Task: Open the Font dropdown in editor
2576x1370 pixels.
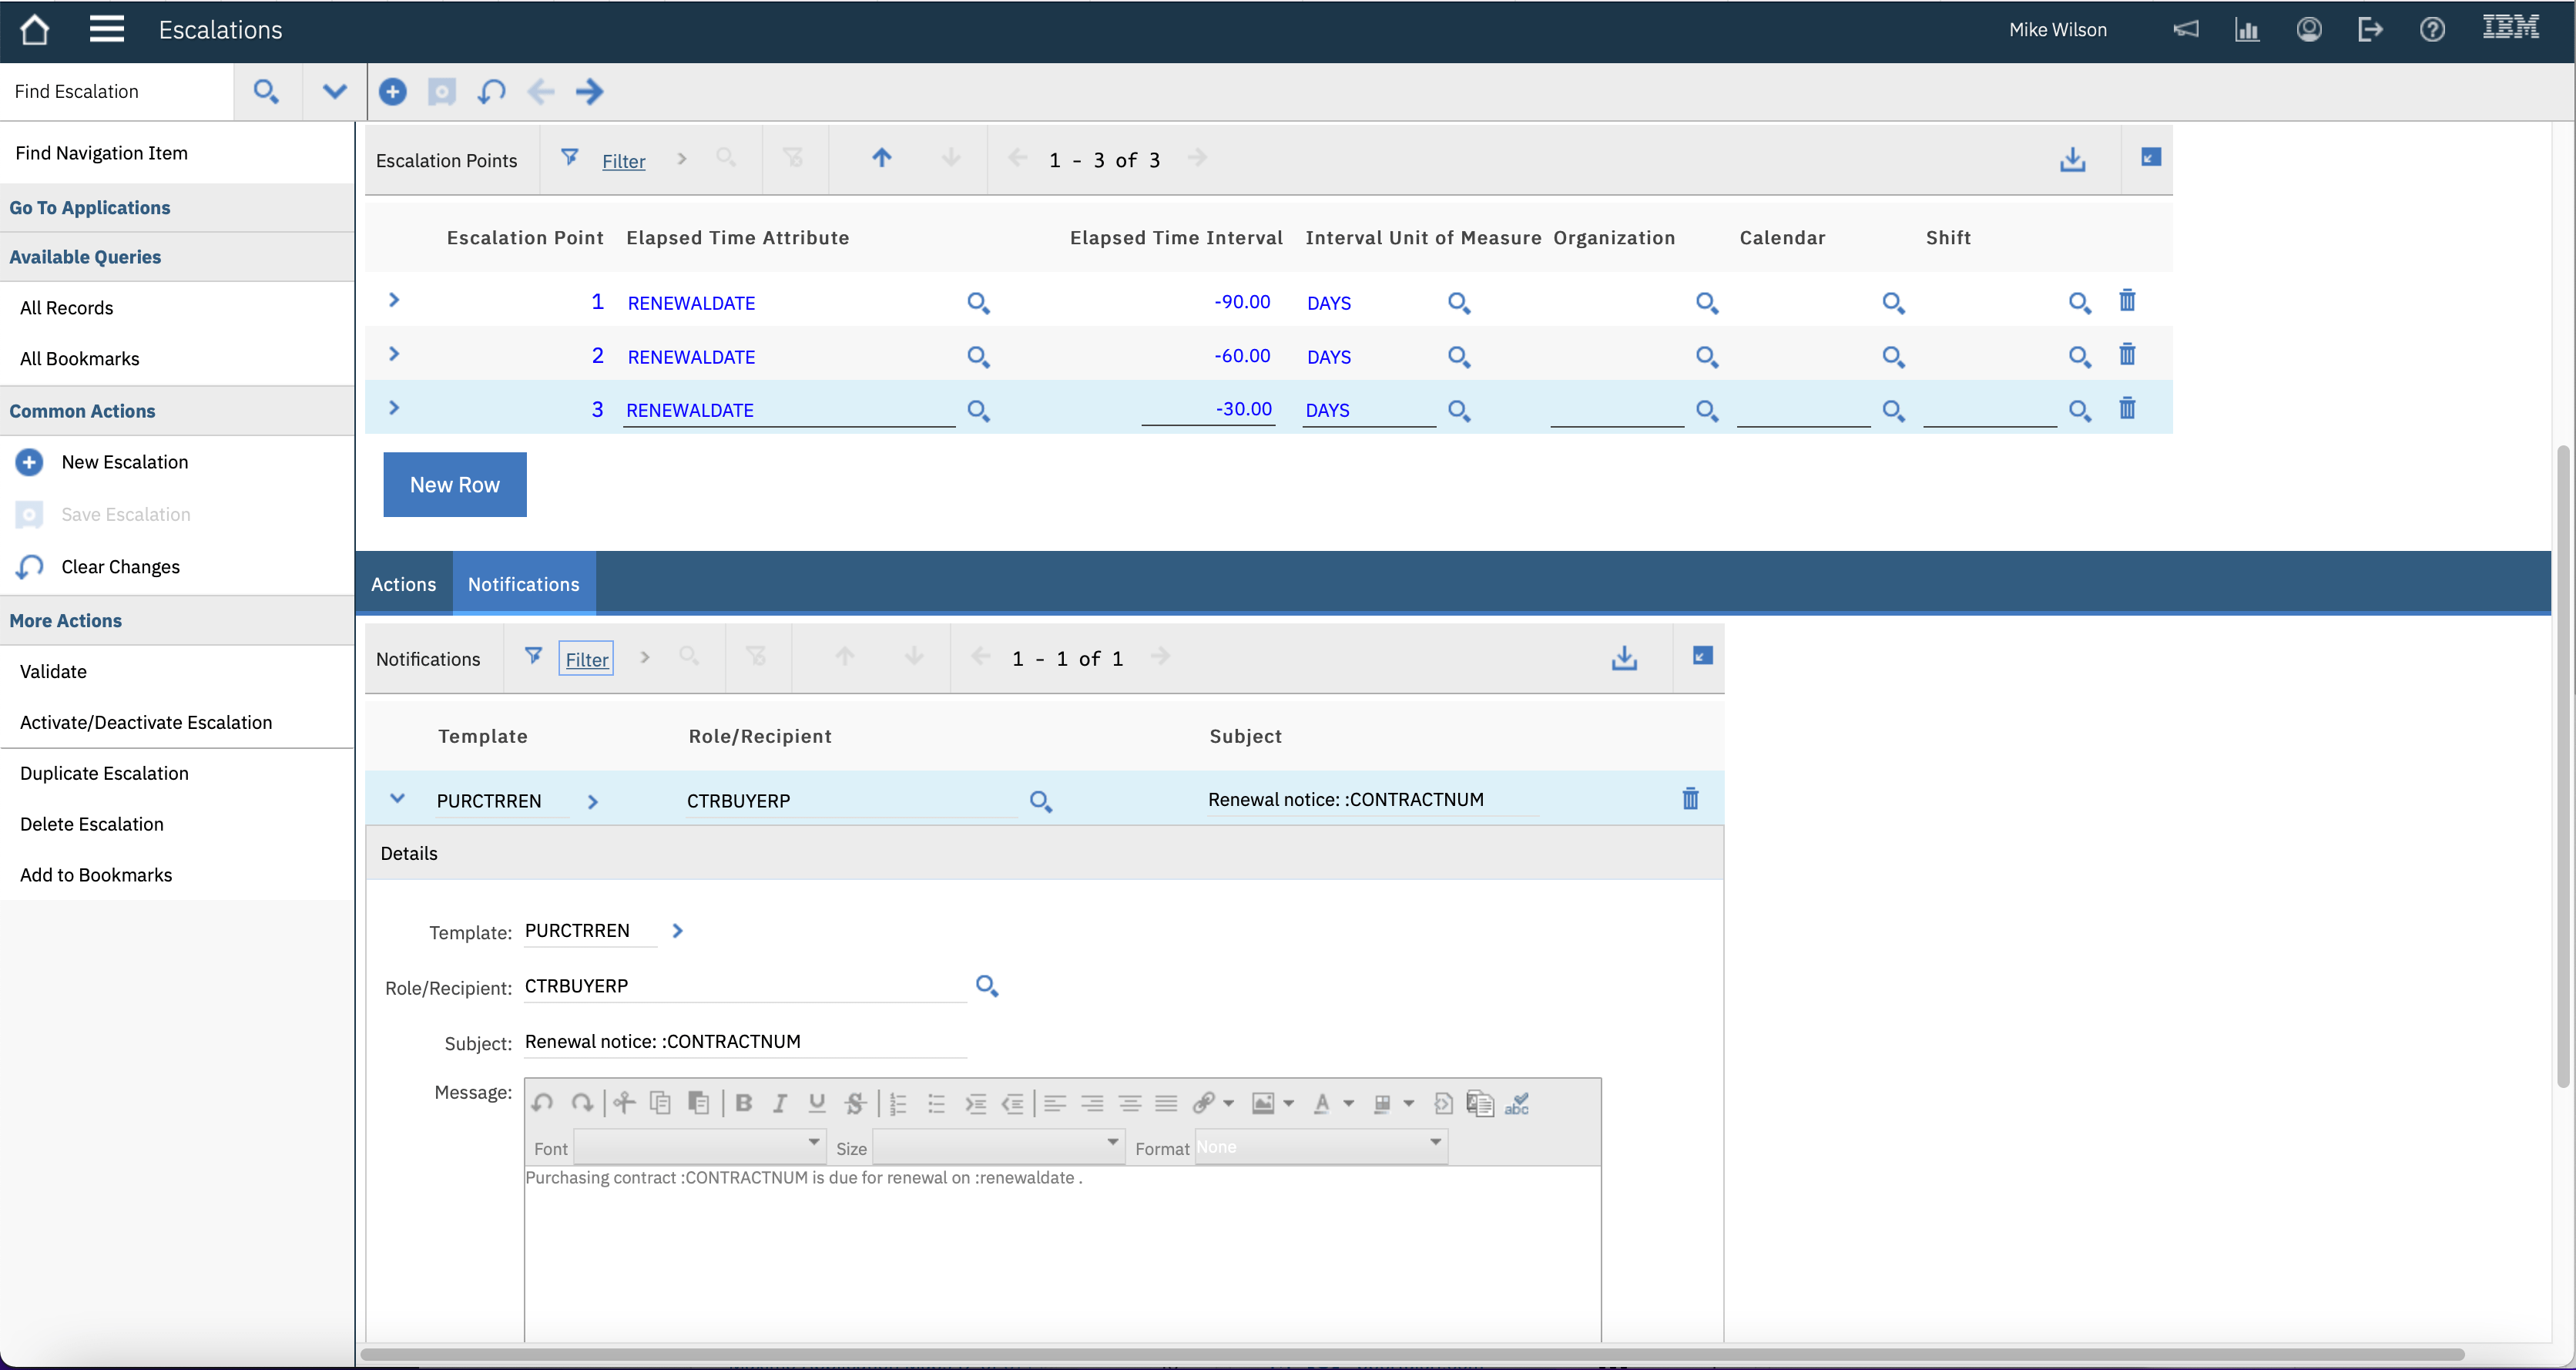Action: 699,1147
